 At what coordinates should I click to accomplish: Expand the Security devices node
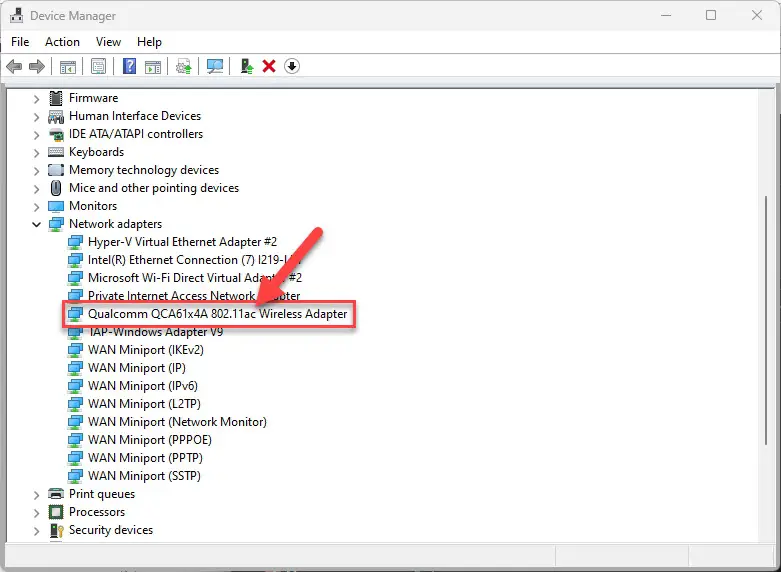point(36,530)
